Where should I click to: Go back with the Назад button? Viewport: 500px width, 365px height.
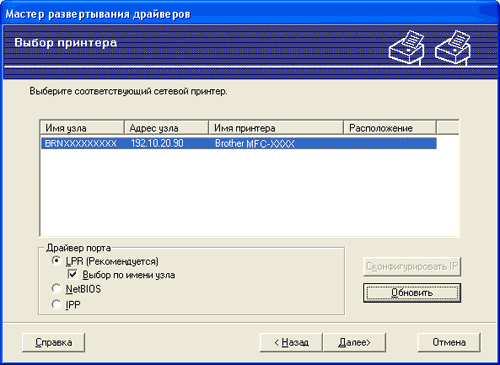click(291, 342)
